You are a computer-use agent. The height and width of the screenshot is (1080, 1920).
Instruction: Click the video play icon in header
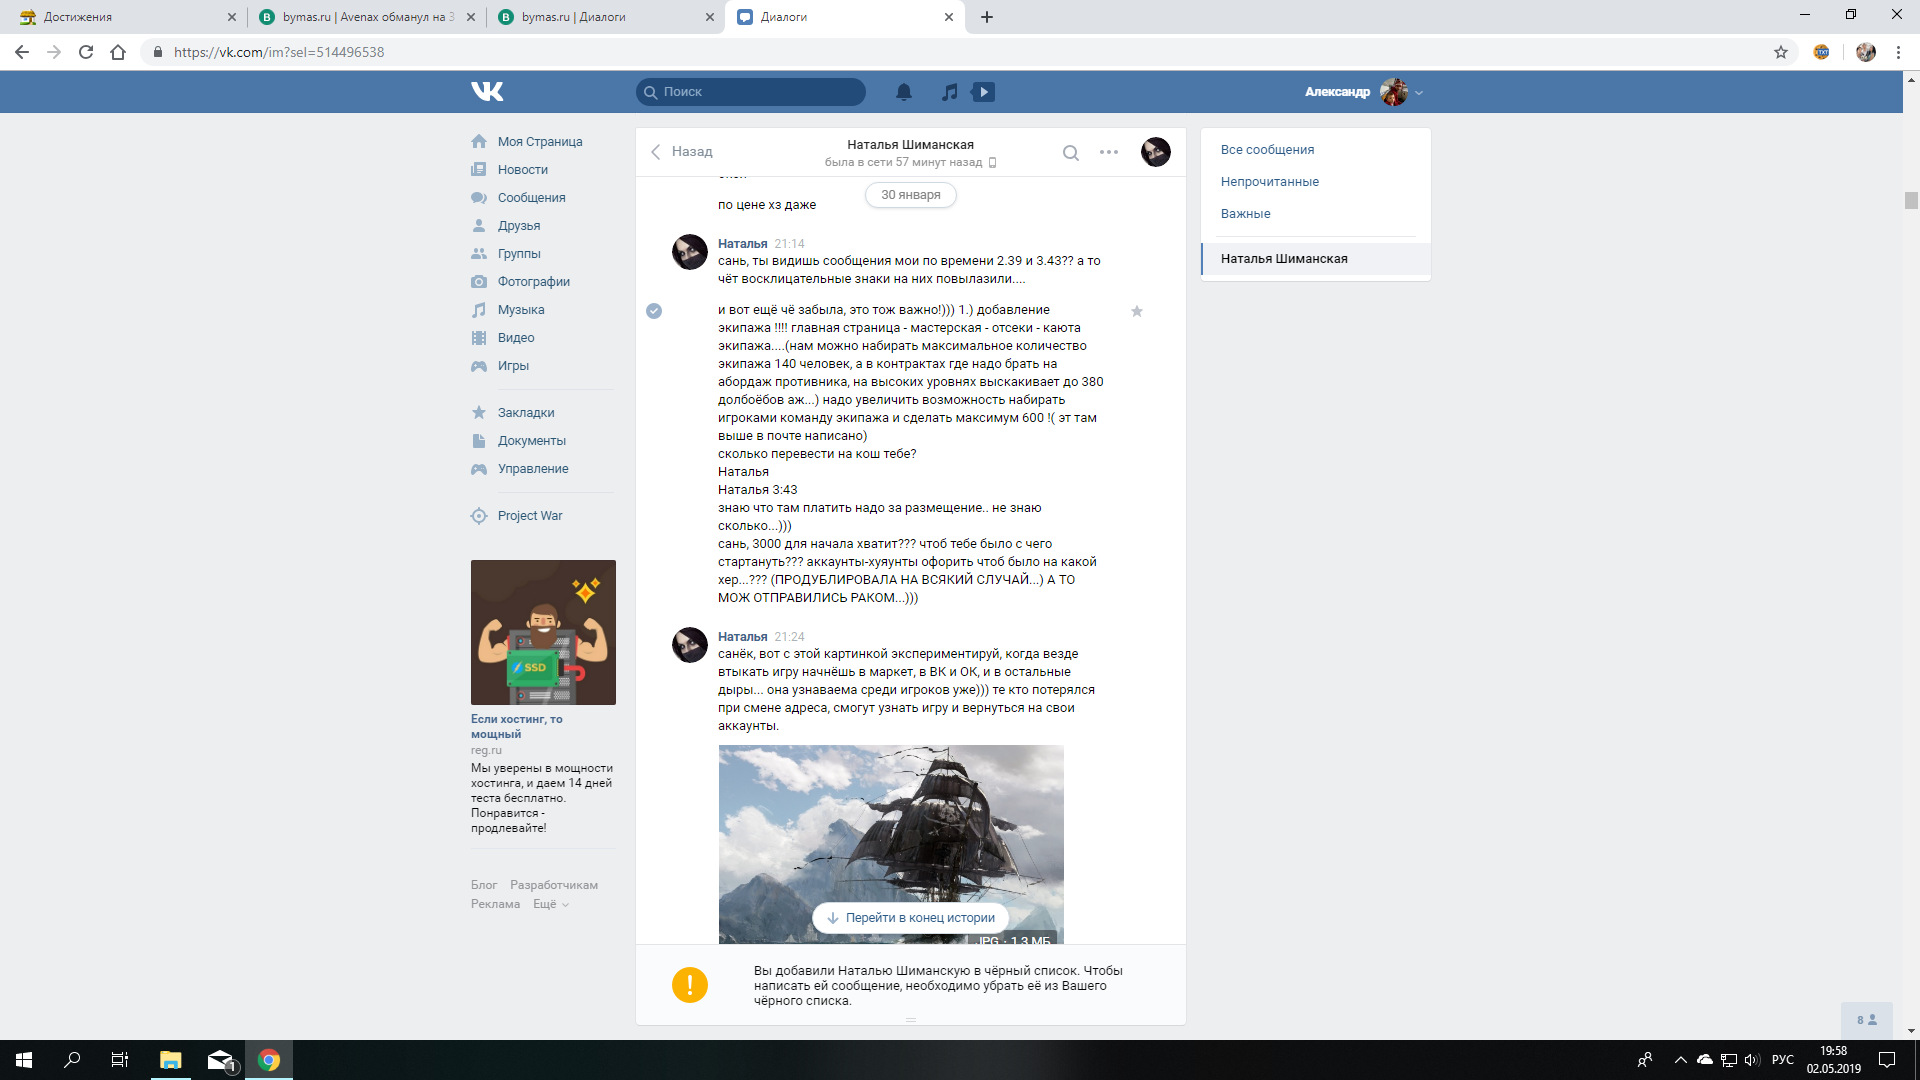pyautogui.click(x=983, y=92)
